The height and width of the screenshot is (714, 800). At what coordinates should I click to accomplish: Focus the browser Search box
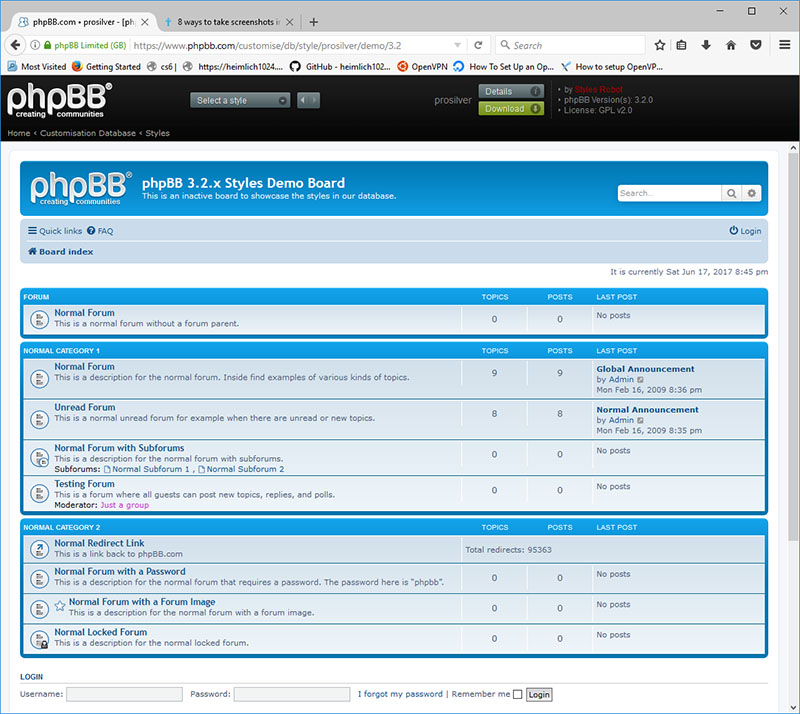(x=569, y=45)
